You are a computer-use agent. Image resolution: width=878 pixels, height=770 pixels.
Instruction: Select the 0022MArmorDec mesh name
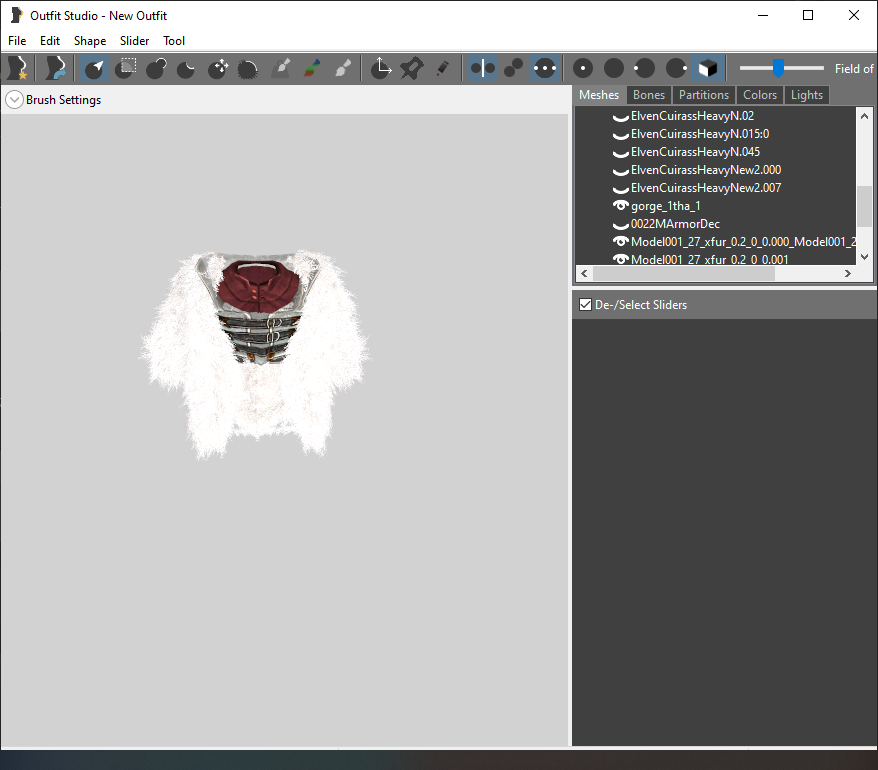point(675,223)
